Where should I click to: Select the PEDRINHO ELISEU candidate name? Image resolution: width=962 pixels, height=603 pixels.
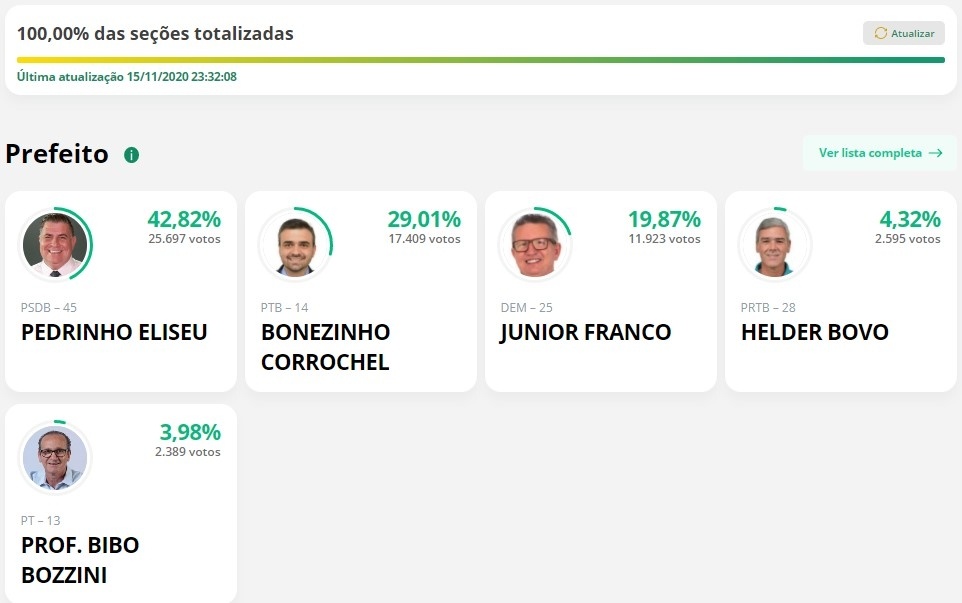(114, 332)
